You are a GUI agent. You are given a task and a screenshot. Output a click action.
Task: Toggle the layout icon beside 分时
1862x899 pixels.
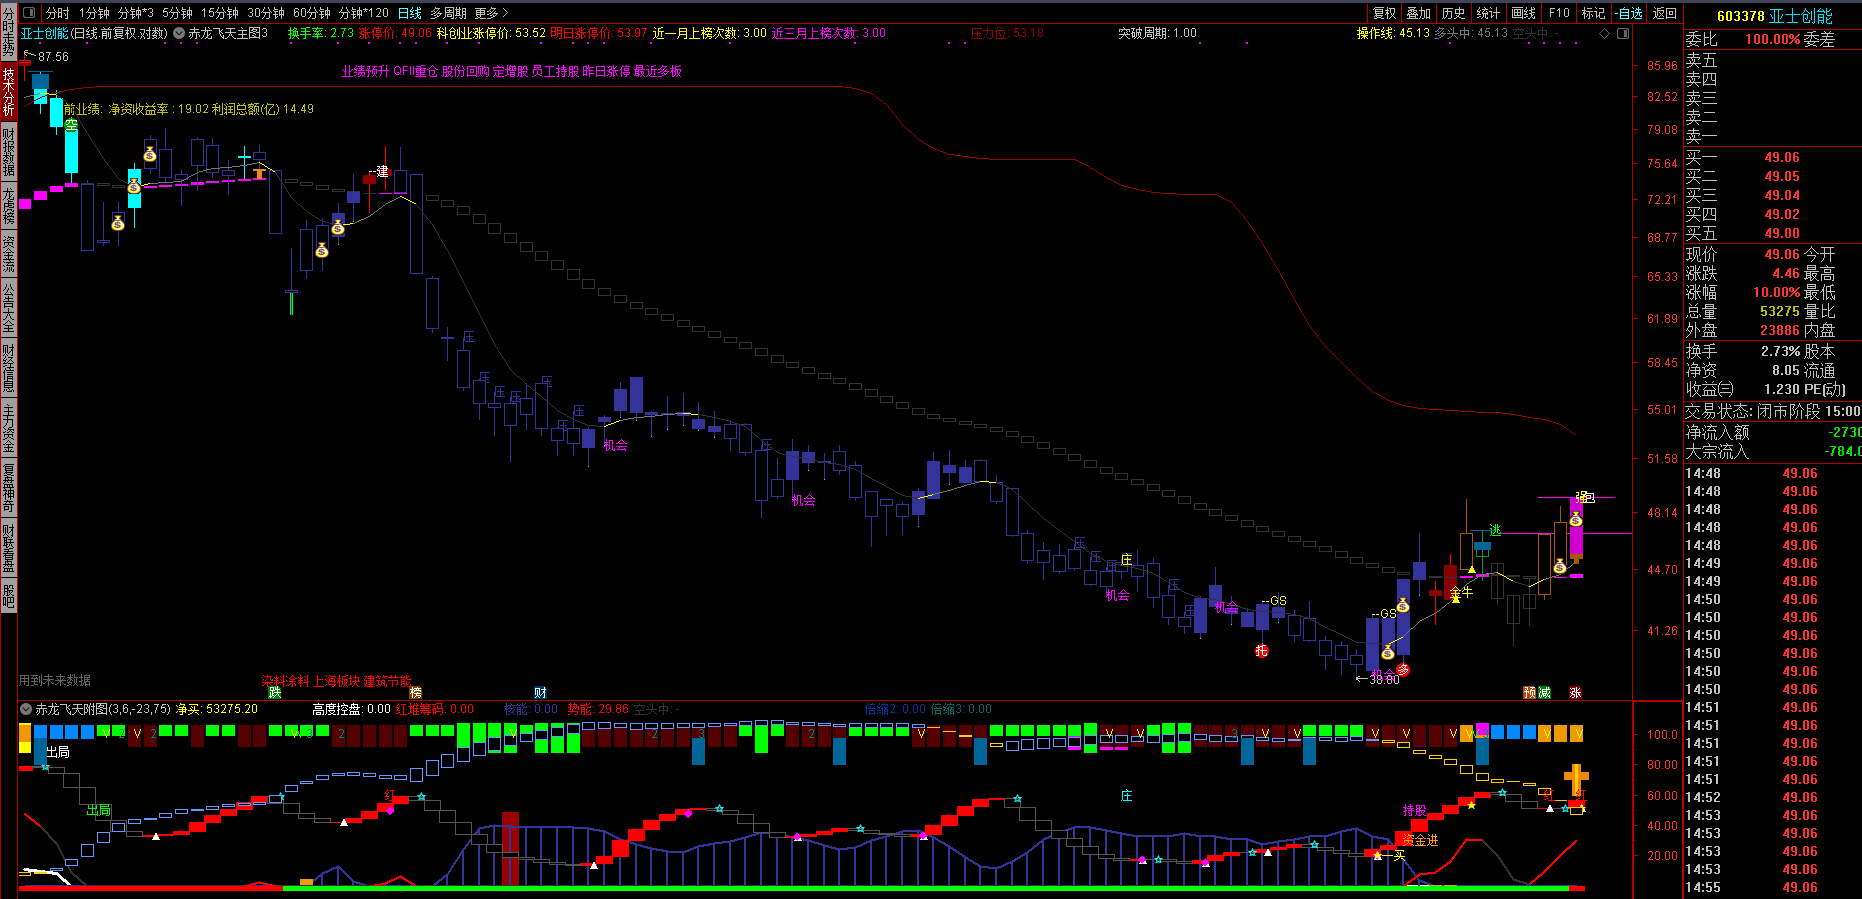click(28, 13)
